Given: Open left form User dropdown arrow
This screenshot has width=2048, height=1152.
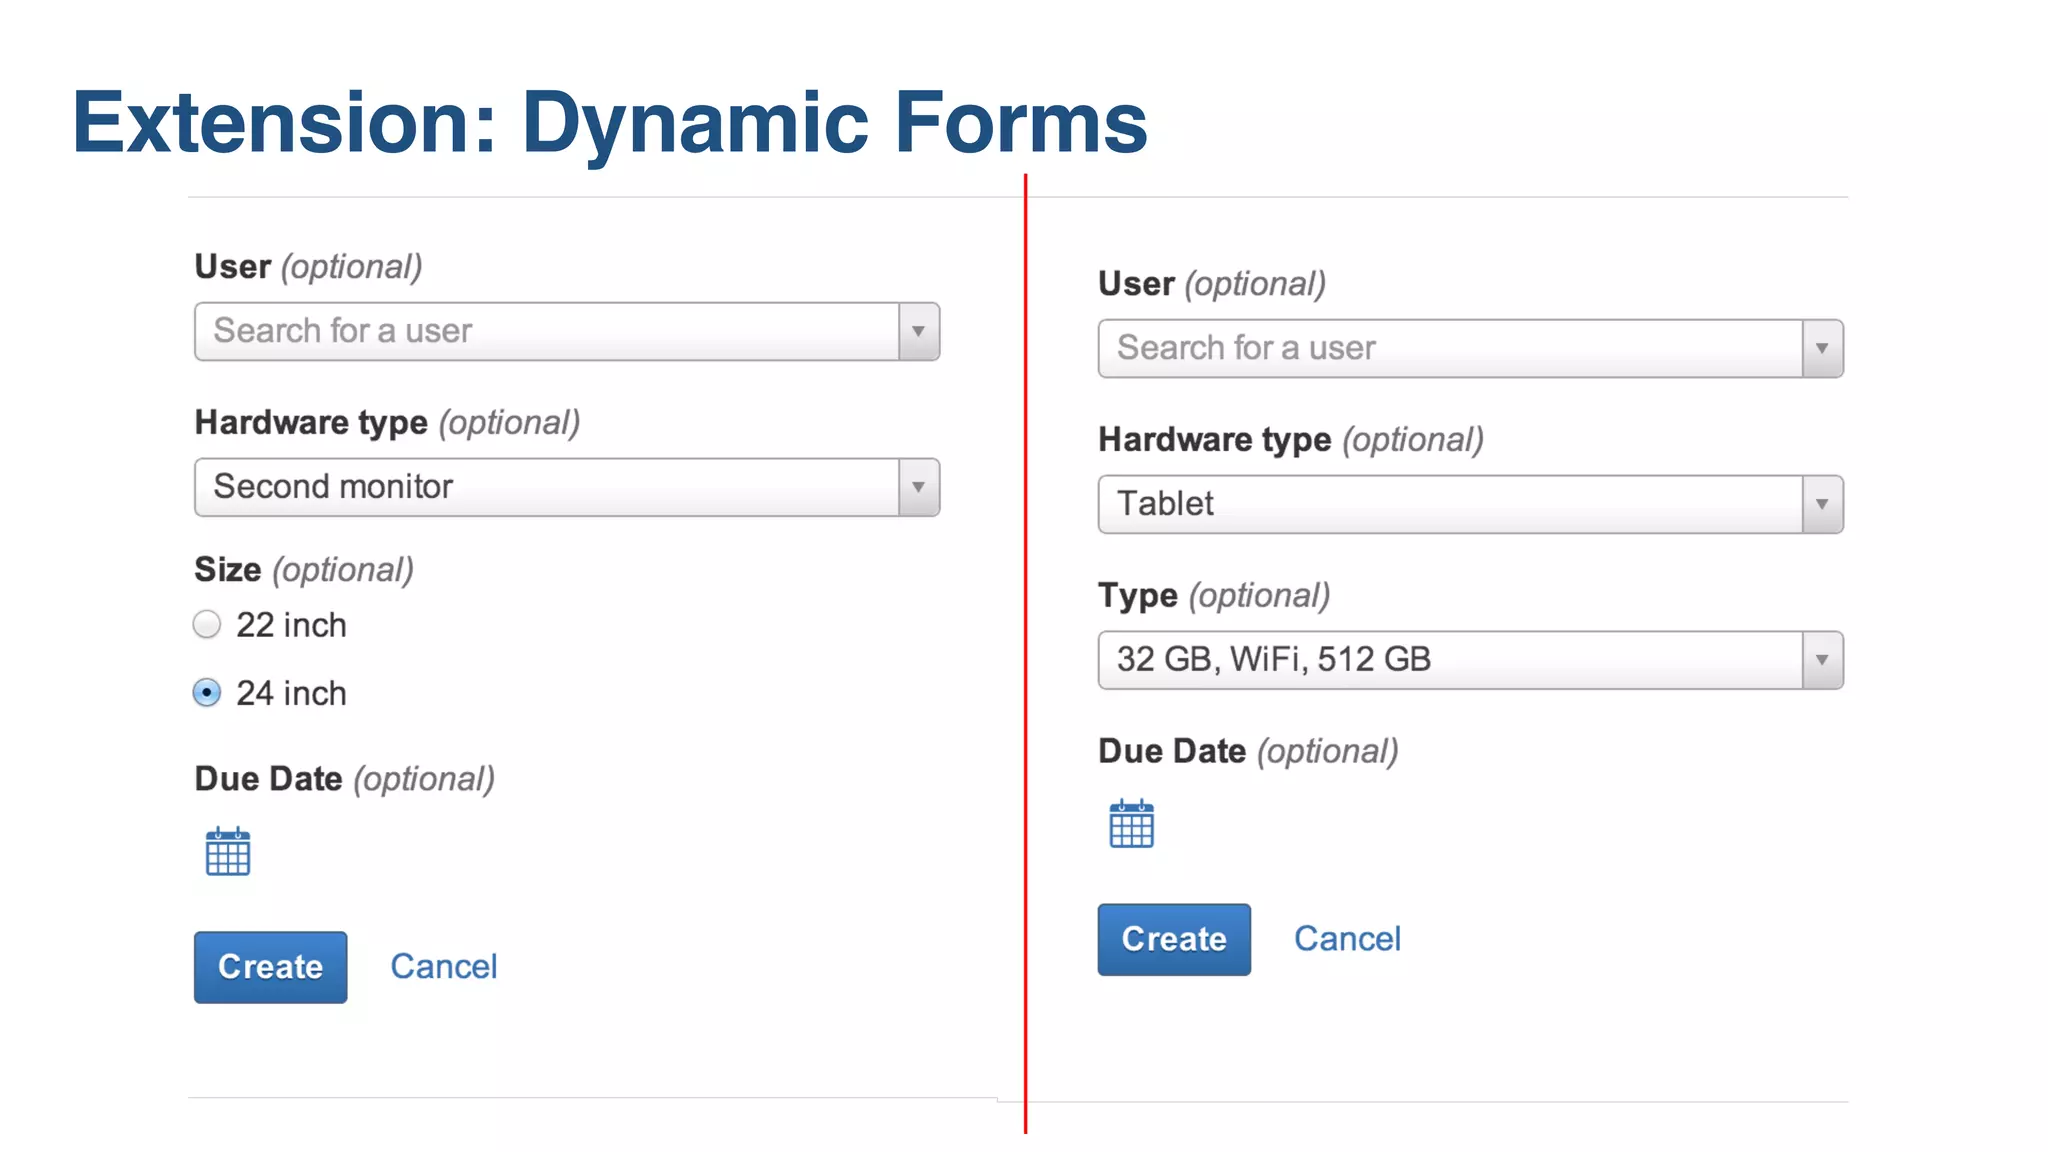Looking at the screenshot, I should click(x=918, y=331).
